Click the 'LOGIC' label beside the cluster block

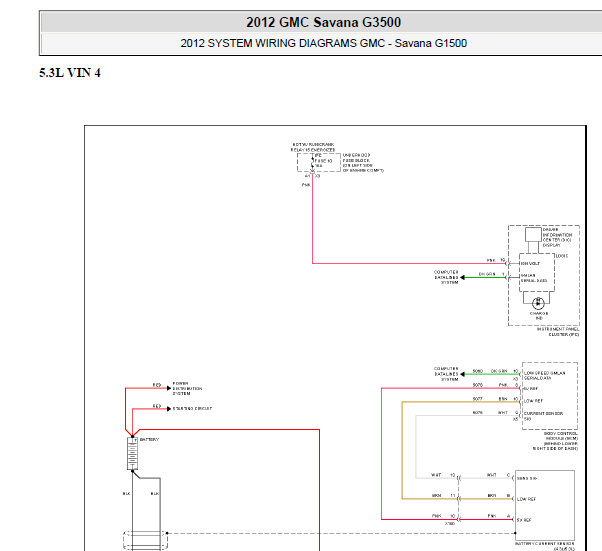click(x=562, y=256)
